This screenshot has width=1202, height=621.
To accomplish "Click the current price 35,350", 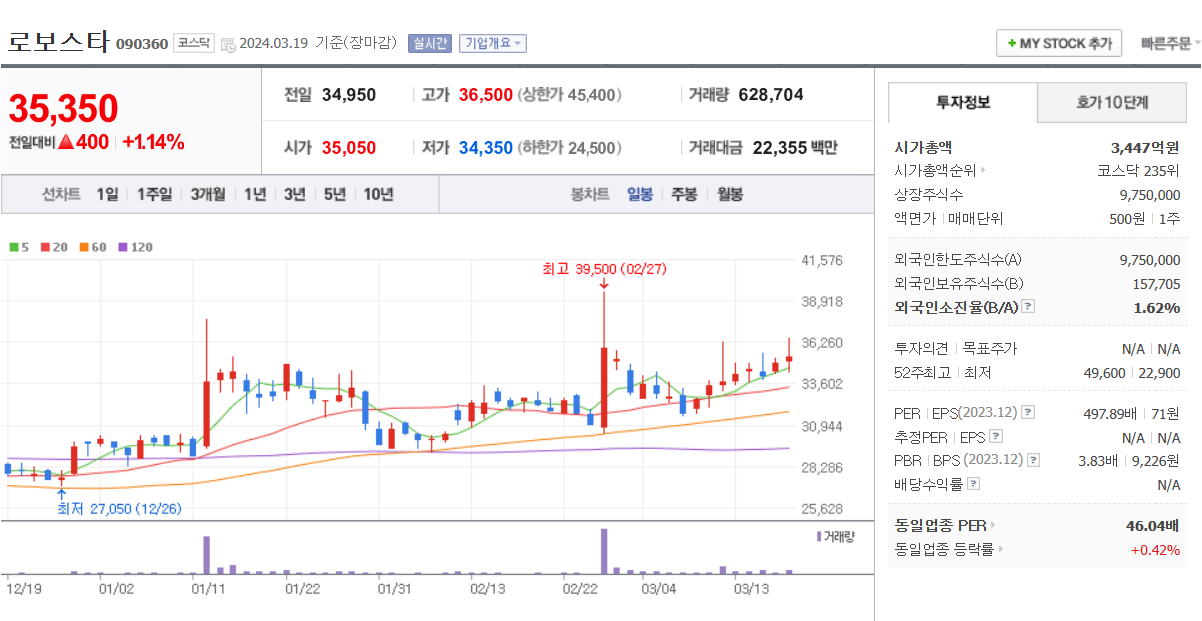I will tap(64, 108).
